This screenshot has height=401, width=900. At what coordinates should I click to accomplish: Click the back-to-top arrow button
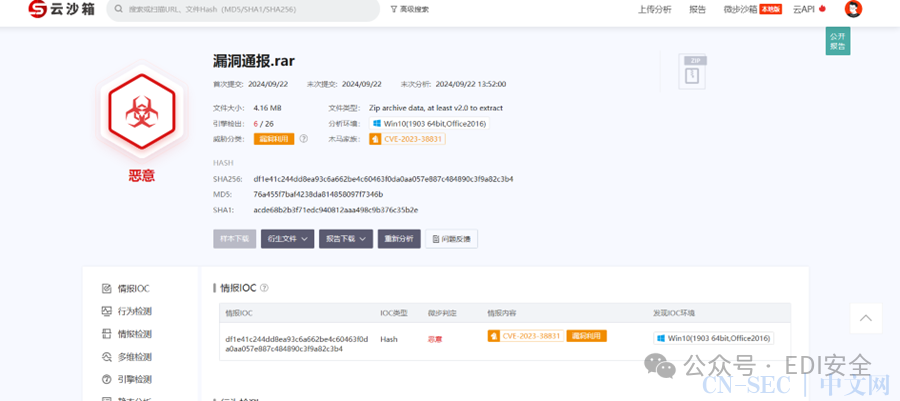coord(866,318)
